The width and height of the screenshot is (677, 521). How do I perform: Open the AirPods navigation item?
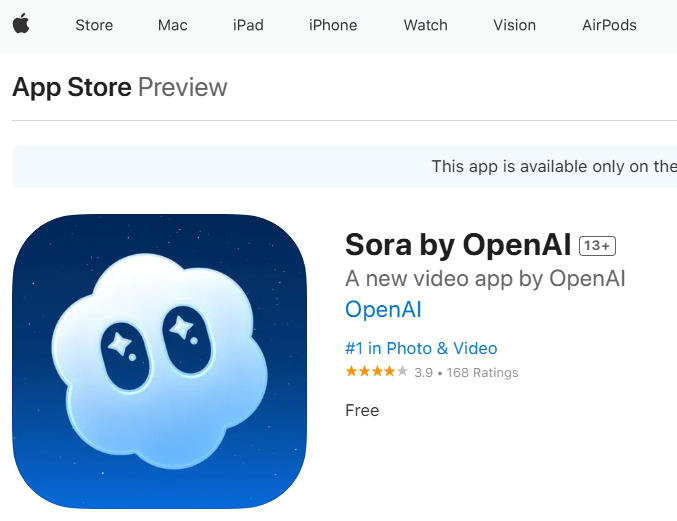coord(609,25)
